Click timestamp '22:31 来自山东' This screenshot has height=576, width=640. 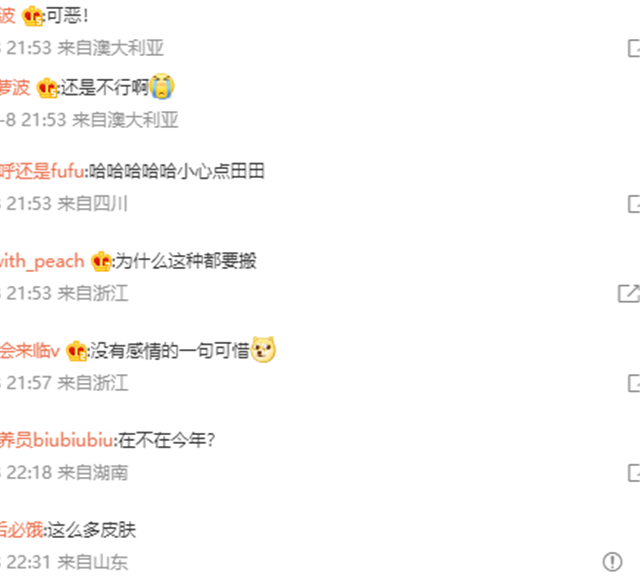click(x=67, y=562)
